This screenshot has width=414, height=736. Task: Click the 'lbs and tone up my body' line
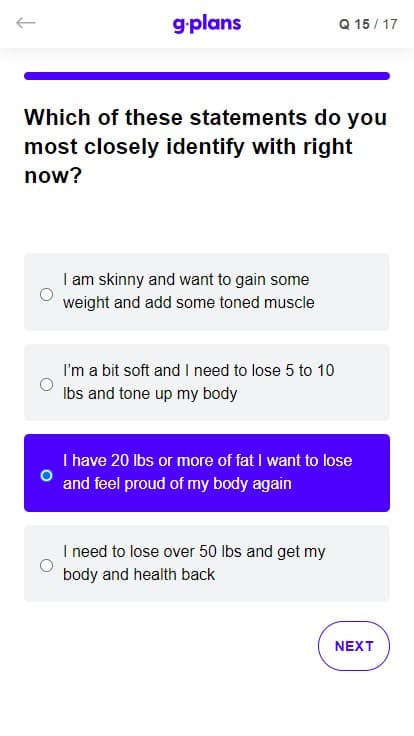[x=150, y=393]
